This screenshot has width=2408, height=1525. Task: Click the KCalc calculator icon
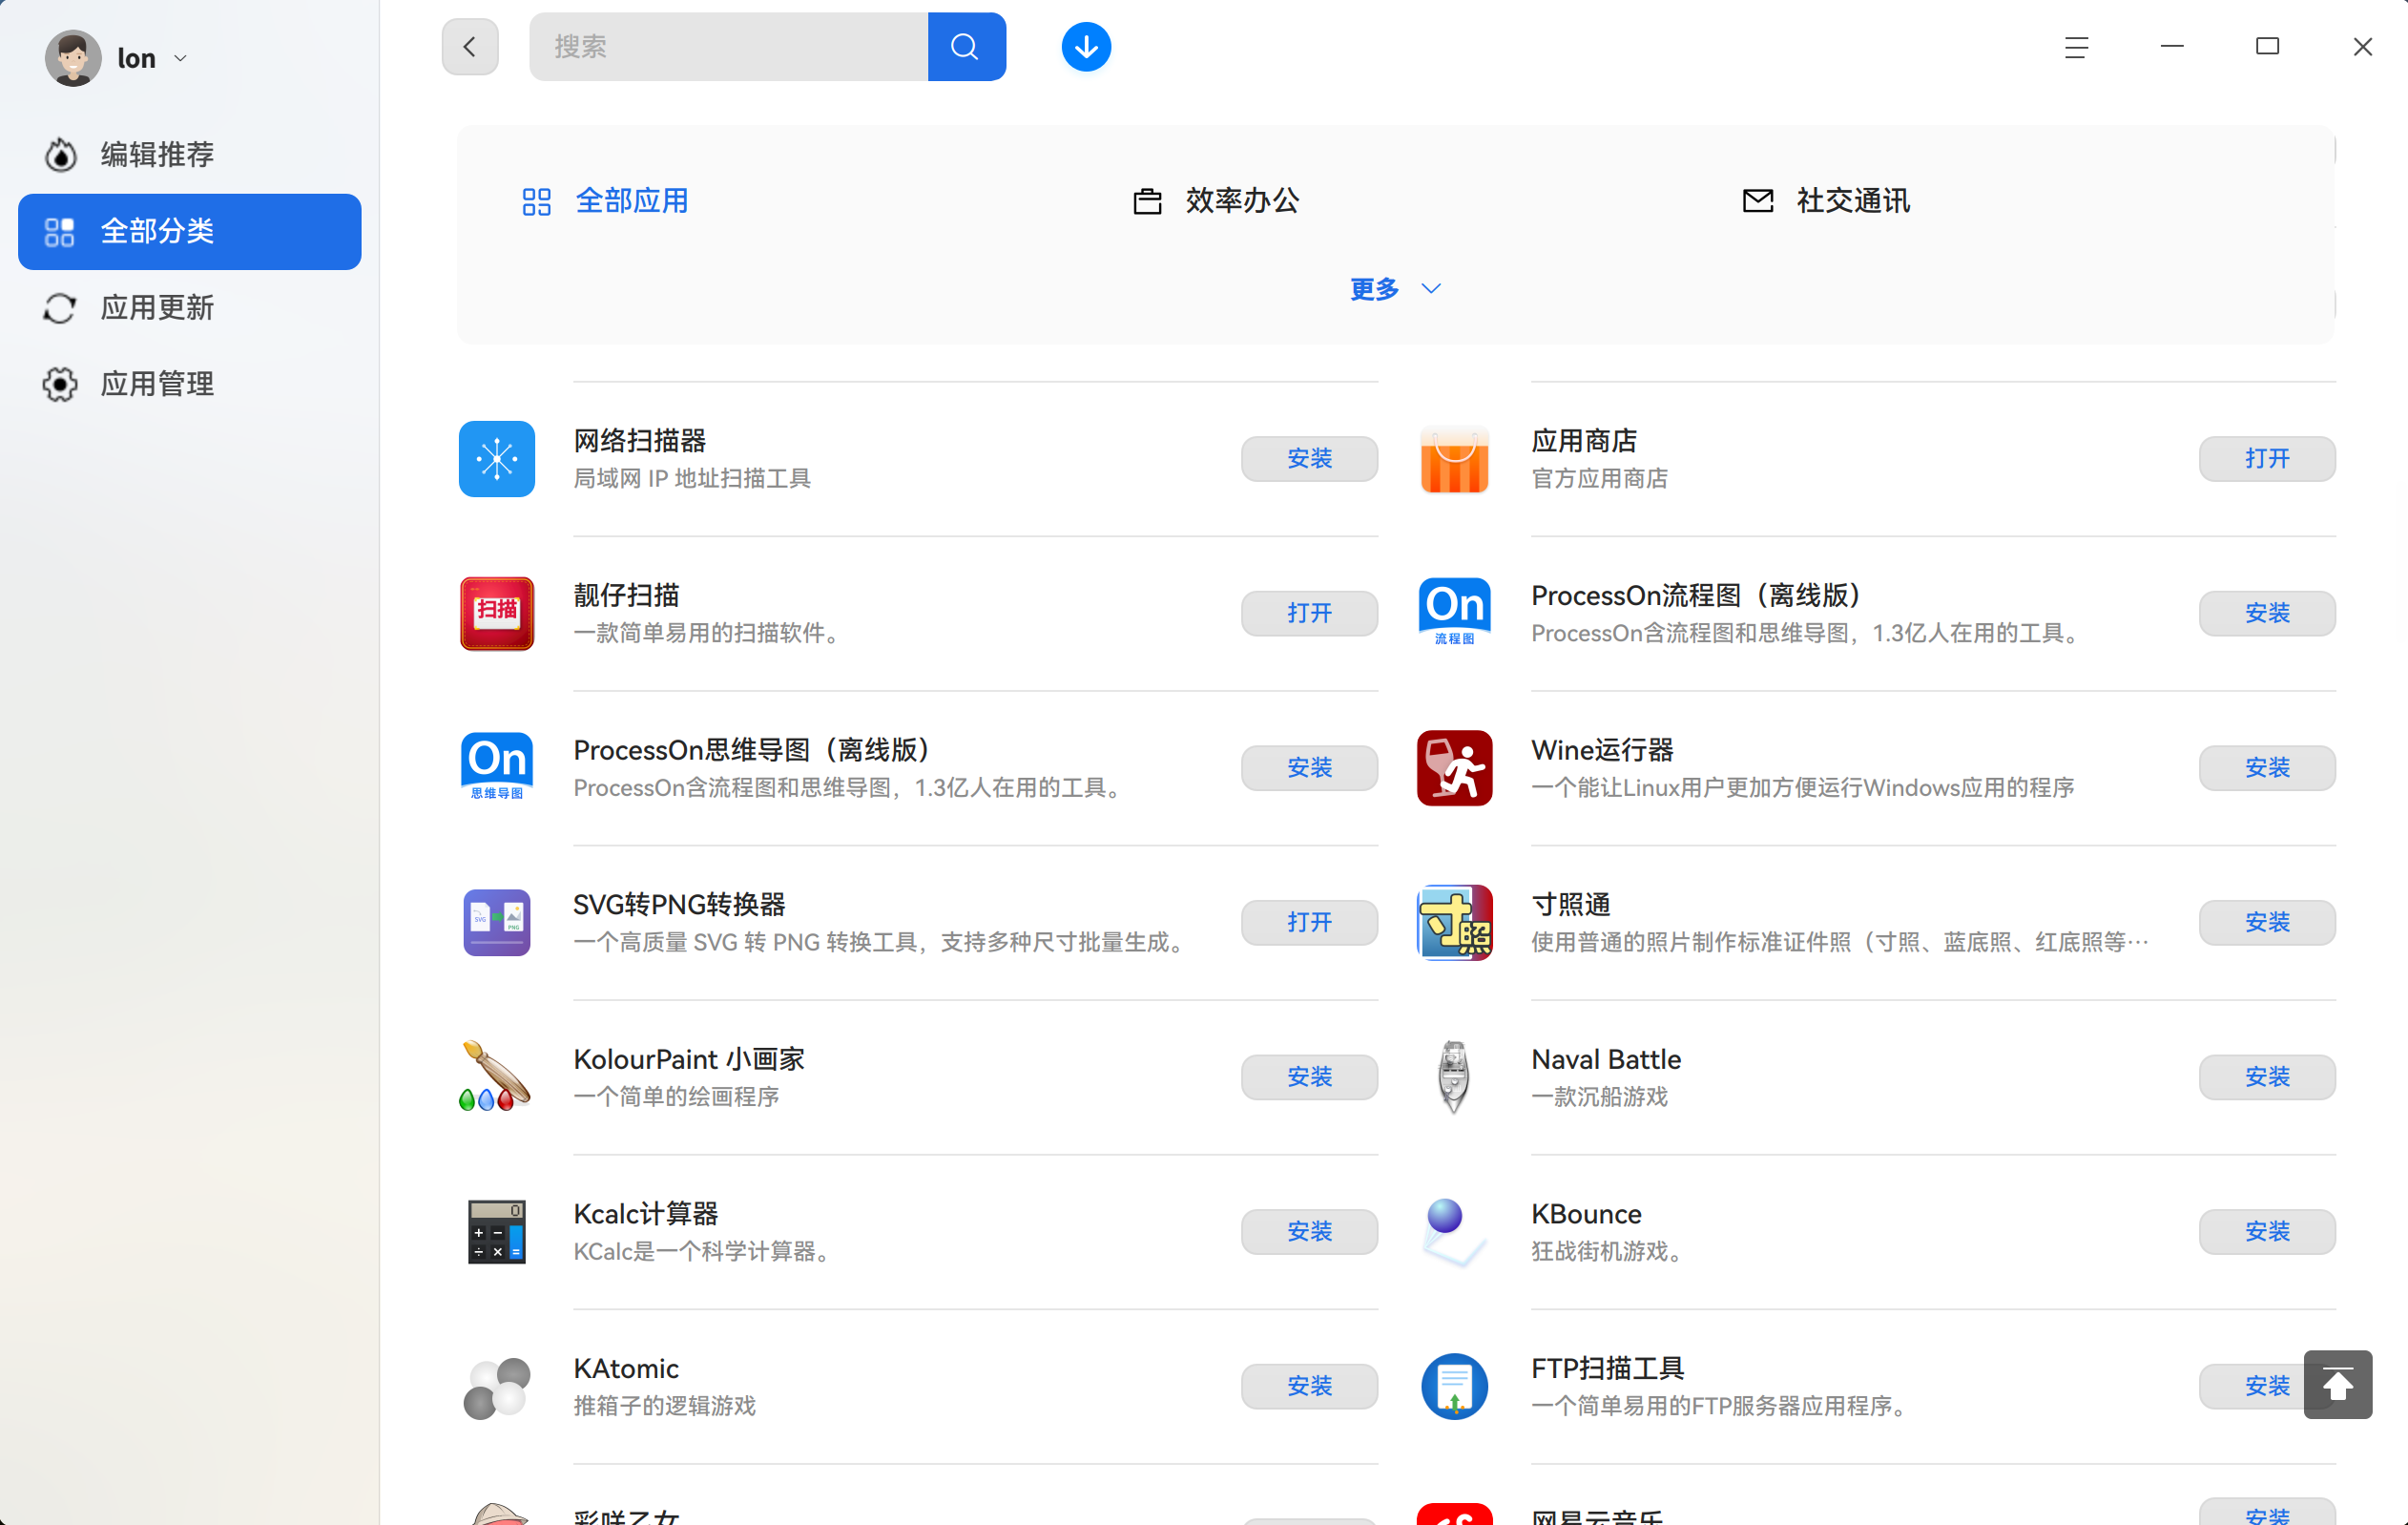pos(495,1231)
